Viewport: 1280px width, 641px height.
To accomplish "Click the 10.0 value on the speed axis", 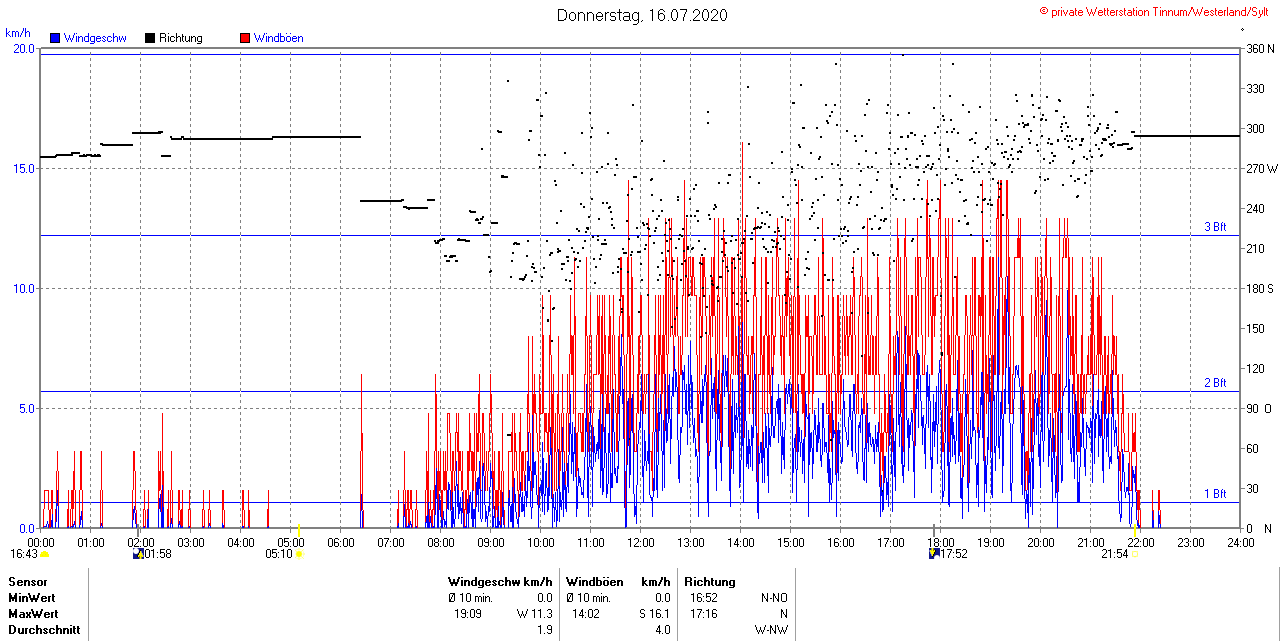I will (24, 289).
